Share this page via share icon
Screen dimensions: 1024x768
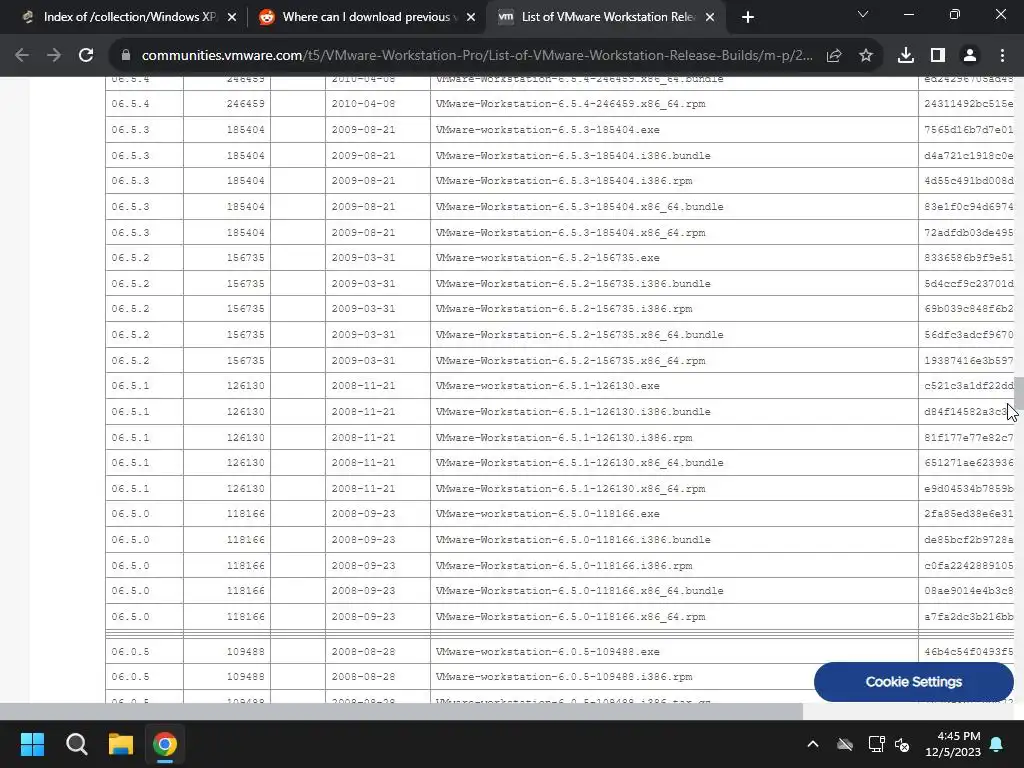pyautogui.click(x=834, y=56)
